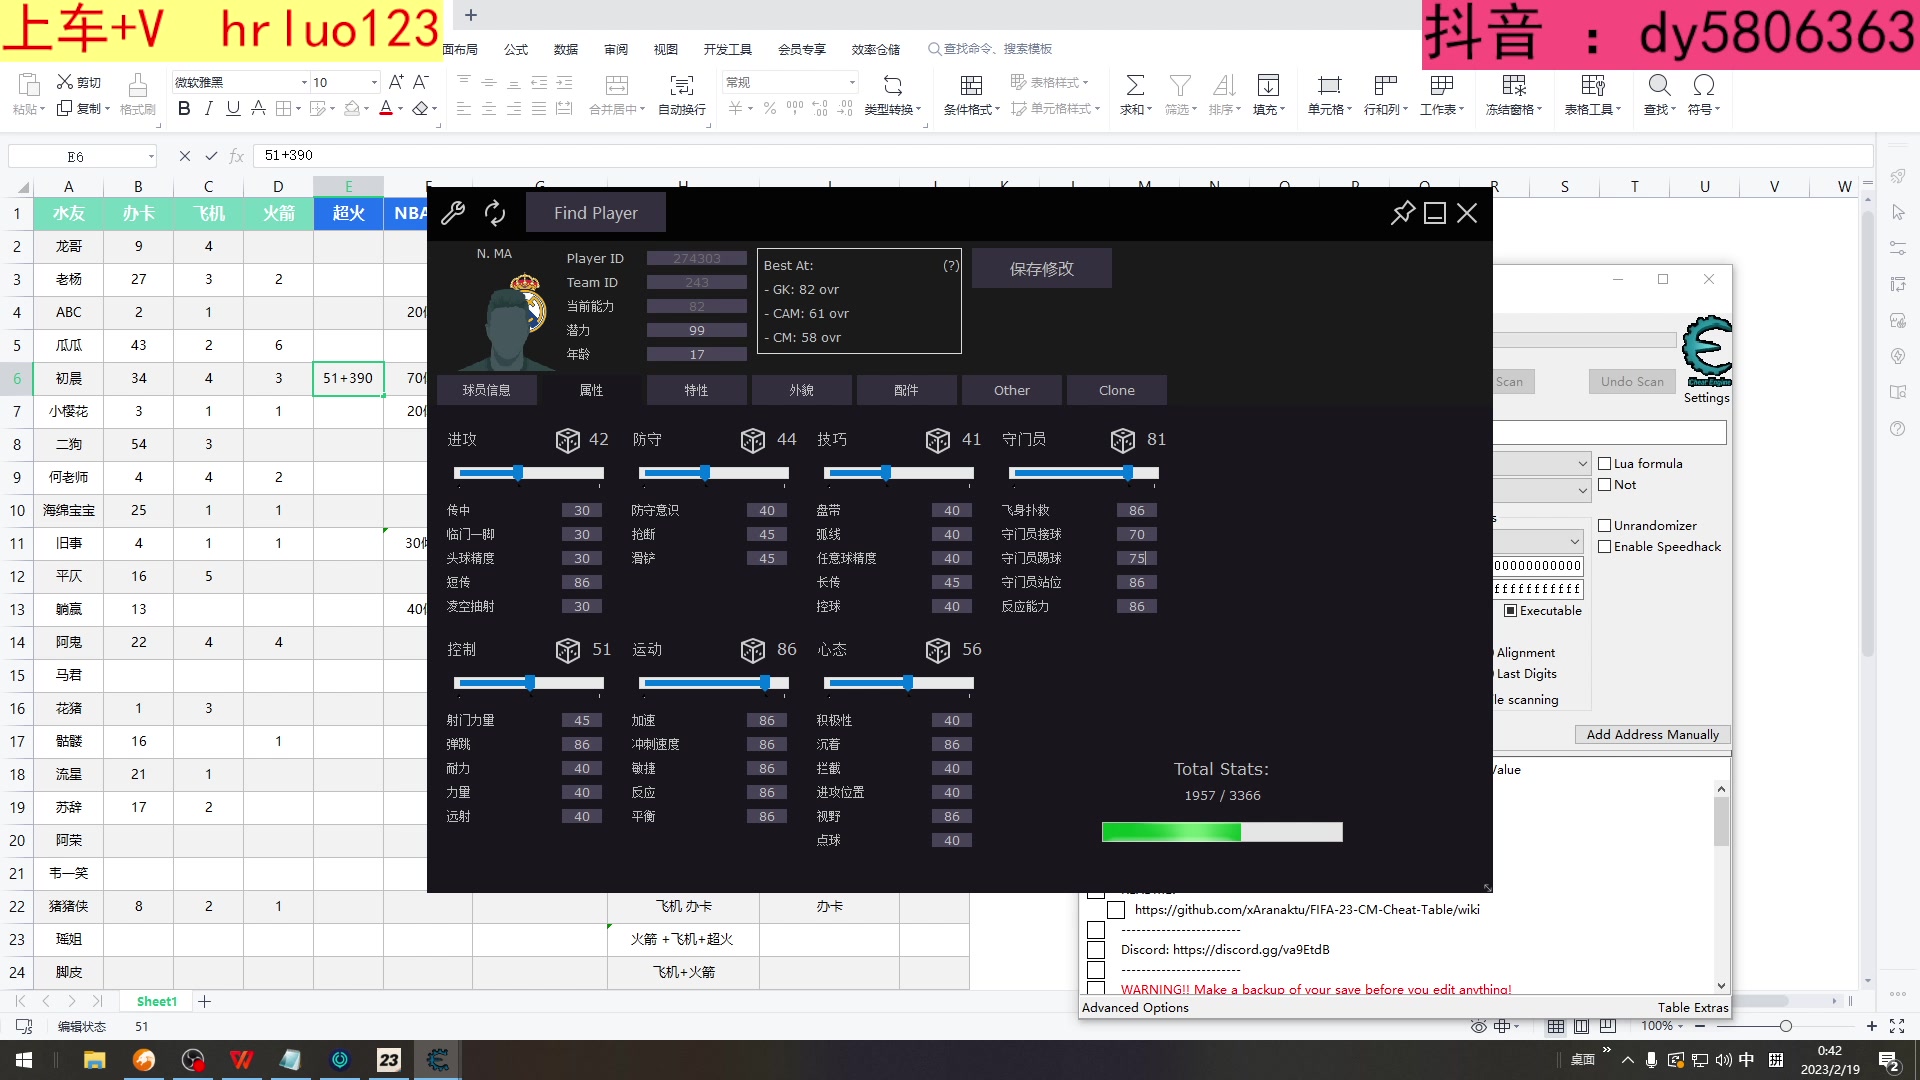
Task: Randomize the 心态 attribute dice icon
Action: click(937, 650)
